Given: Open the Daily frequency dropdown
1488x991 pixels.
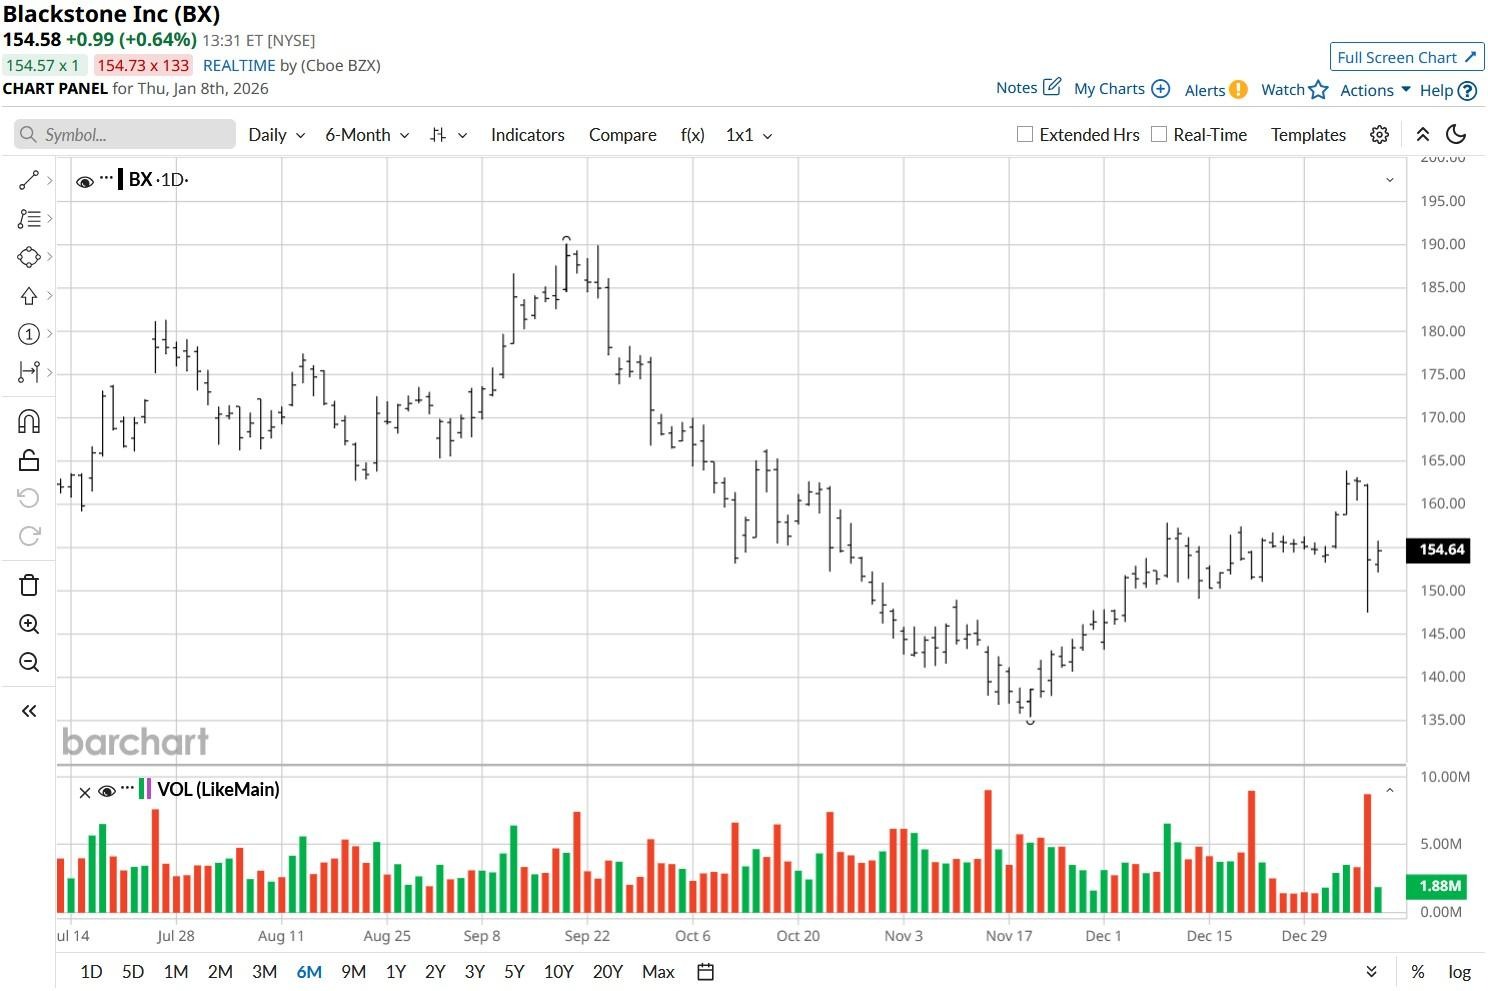Looking at the screenshot, I should point(277,135).
